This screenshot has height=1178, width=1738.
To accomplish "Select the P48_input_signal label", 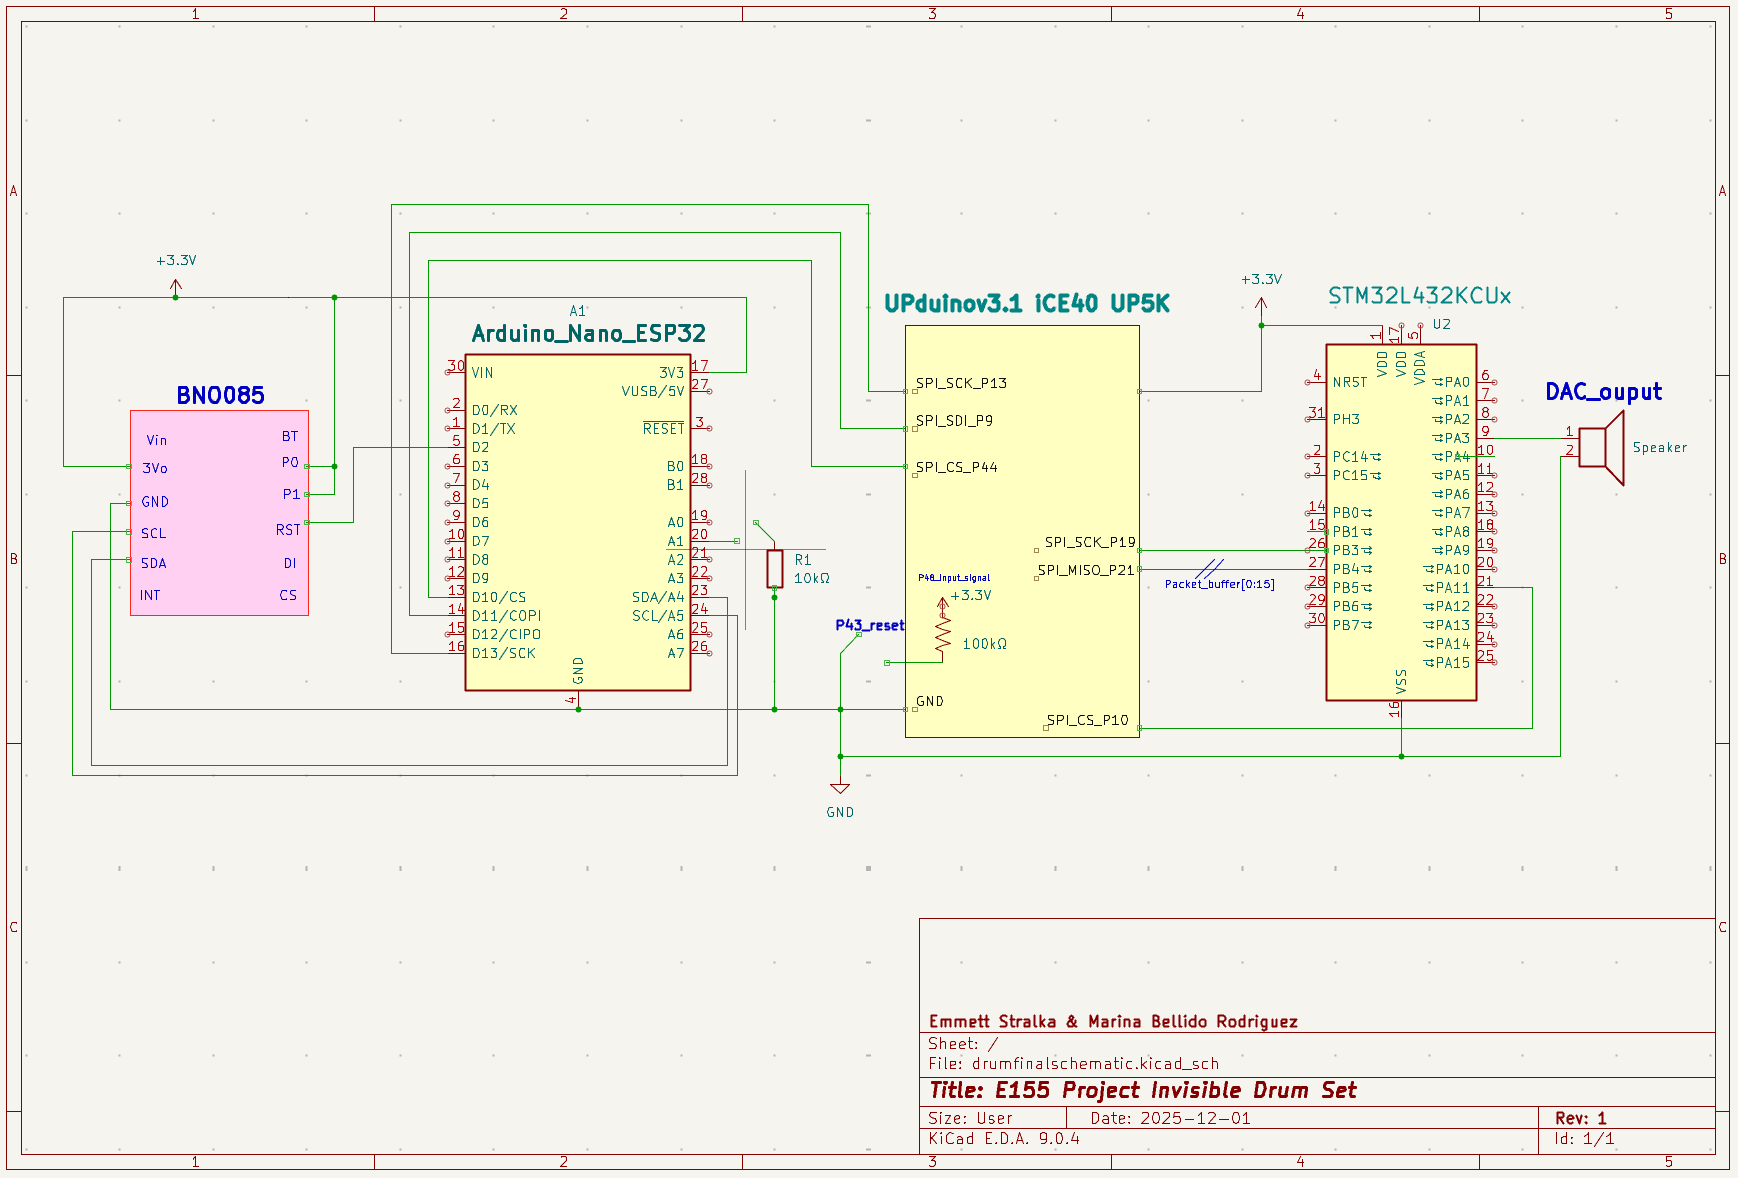I will click(954, 577).
